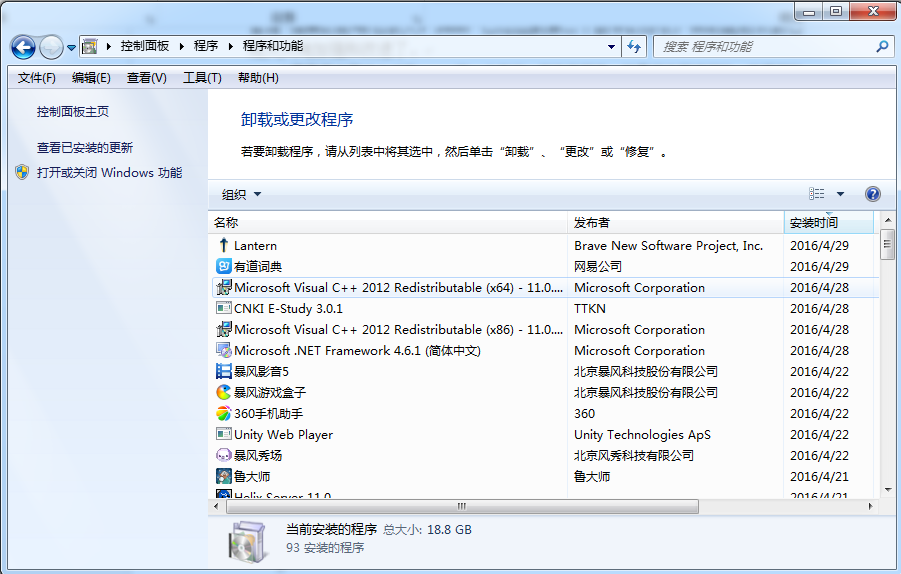901x574 pixels.
Task: Open the 文件(F) menu
Action: (37, 78)
